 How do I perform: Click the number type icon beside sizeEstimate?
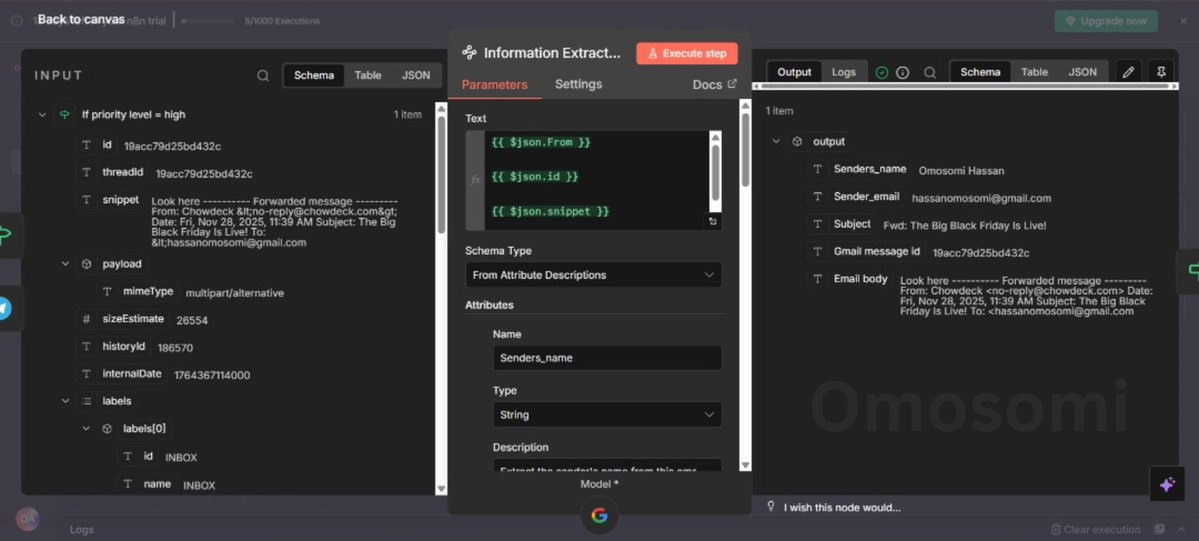(x=86, y=319)
